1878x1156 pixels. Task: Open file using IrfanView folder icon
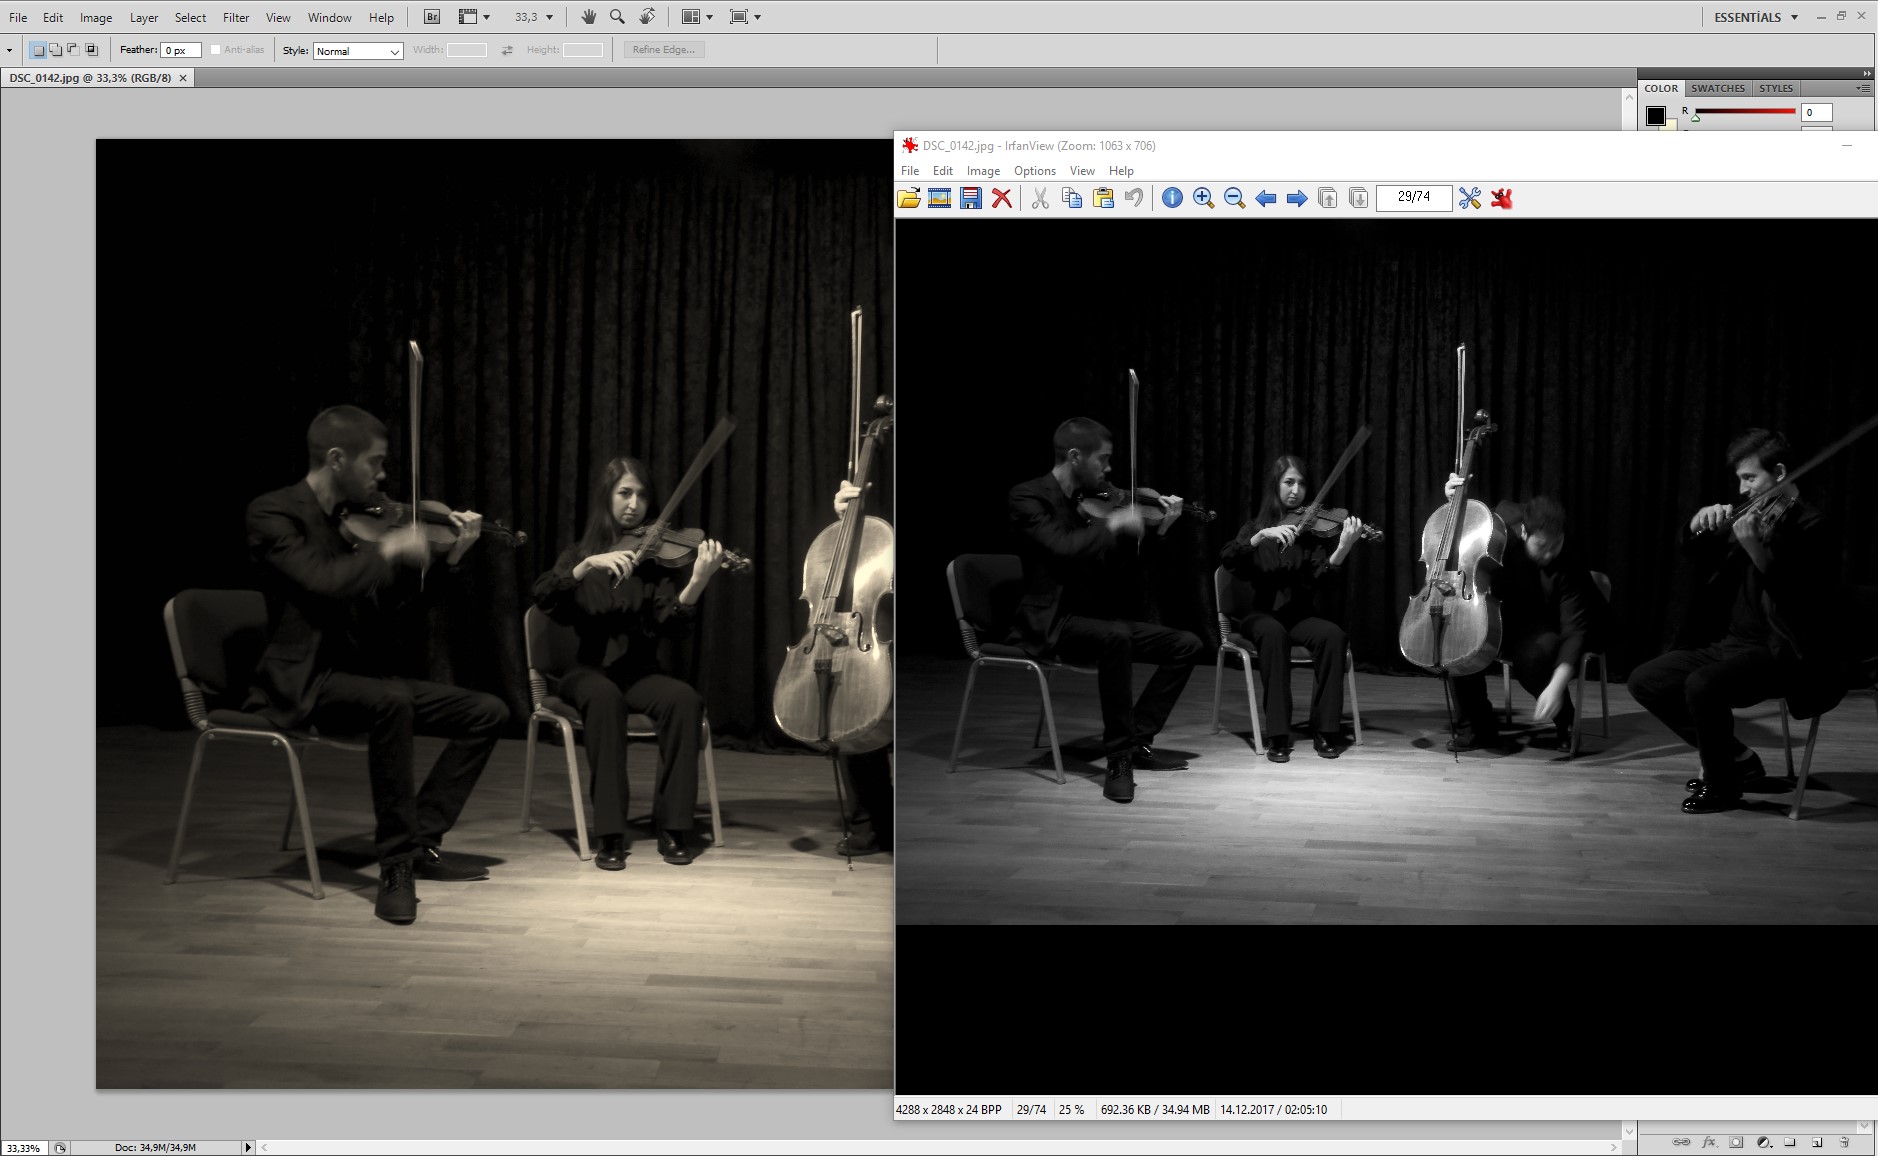coord(908,198)
